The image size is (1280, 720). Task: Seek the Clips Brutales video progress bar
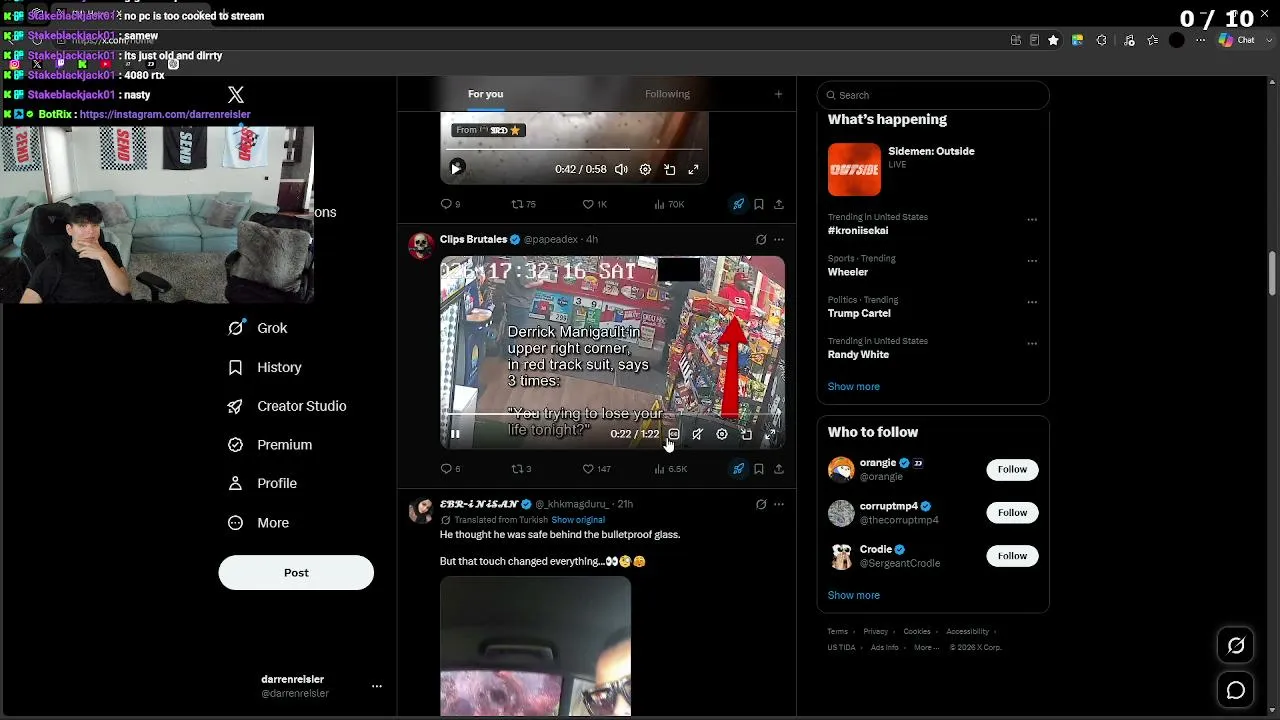click(x=612, y=413)
